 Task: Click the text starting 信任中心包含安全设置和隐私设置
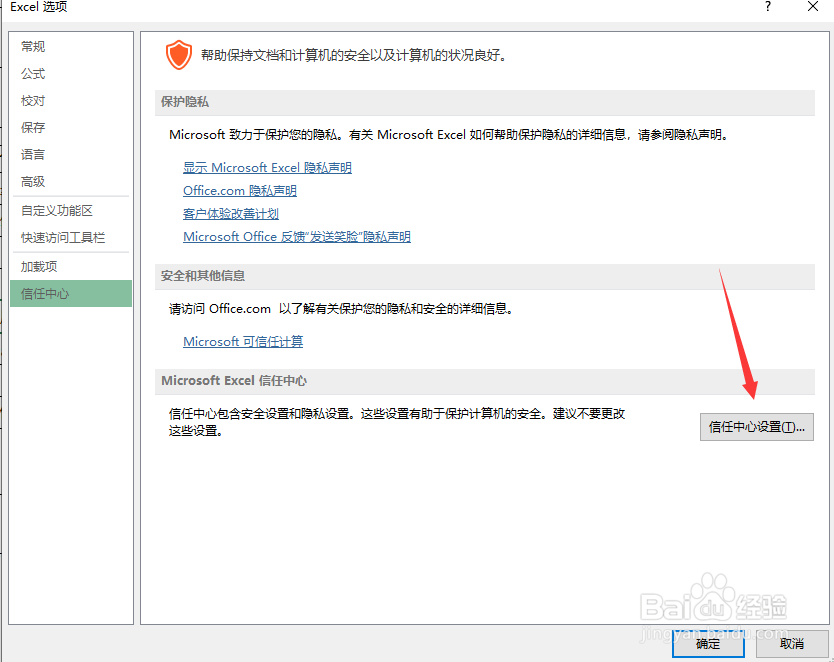(397, 422)
